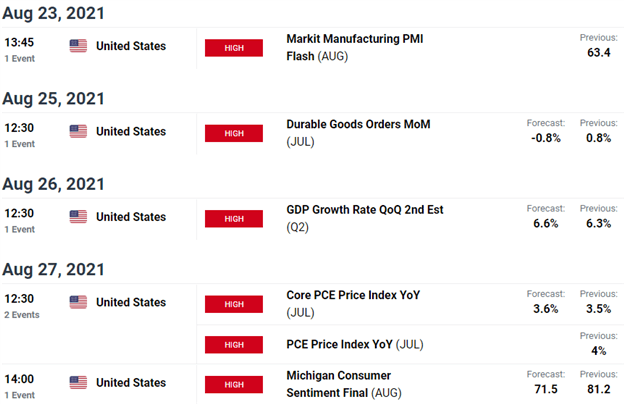
Task: Click HIGH badge for Durable Goods Orders
Action: [x=233, y=132]
